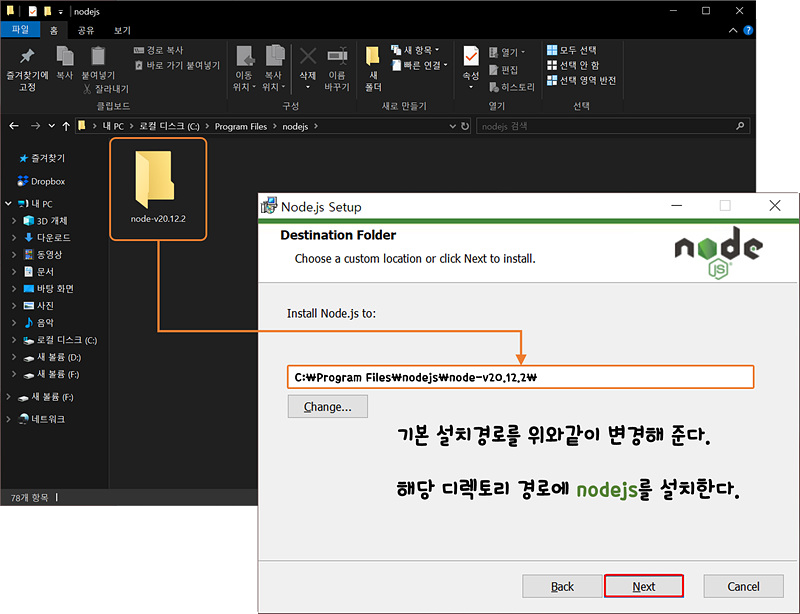The height and width of the screenshot is (614, 800).
Task: Click the install path field in Setup
Action: click(520, 377)
